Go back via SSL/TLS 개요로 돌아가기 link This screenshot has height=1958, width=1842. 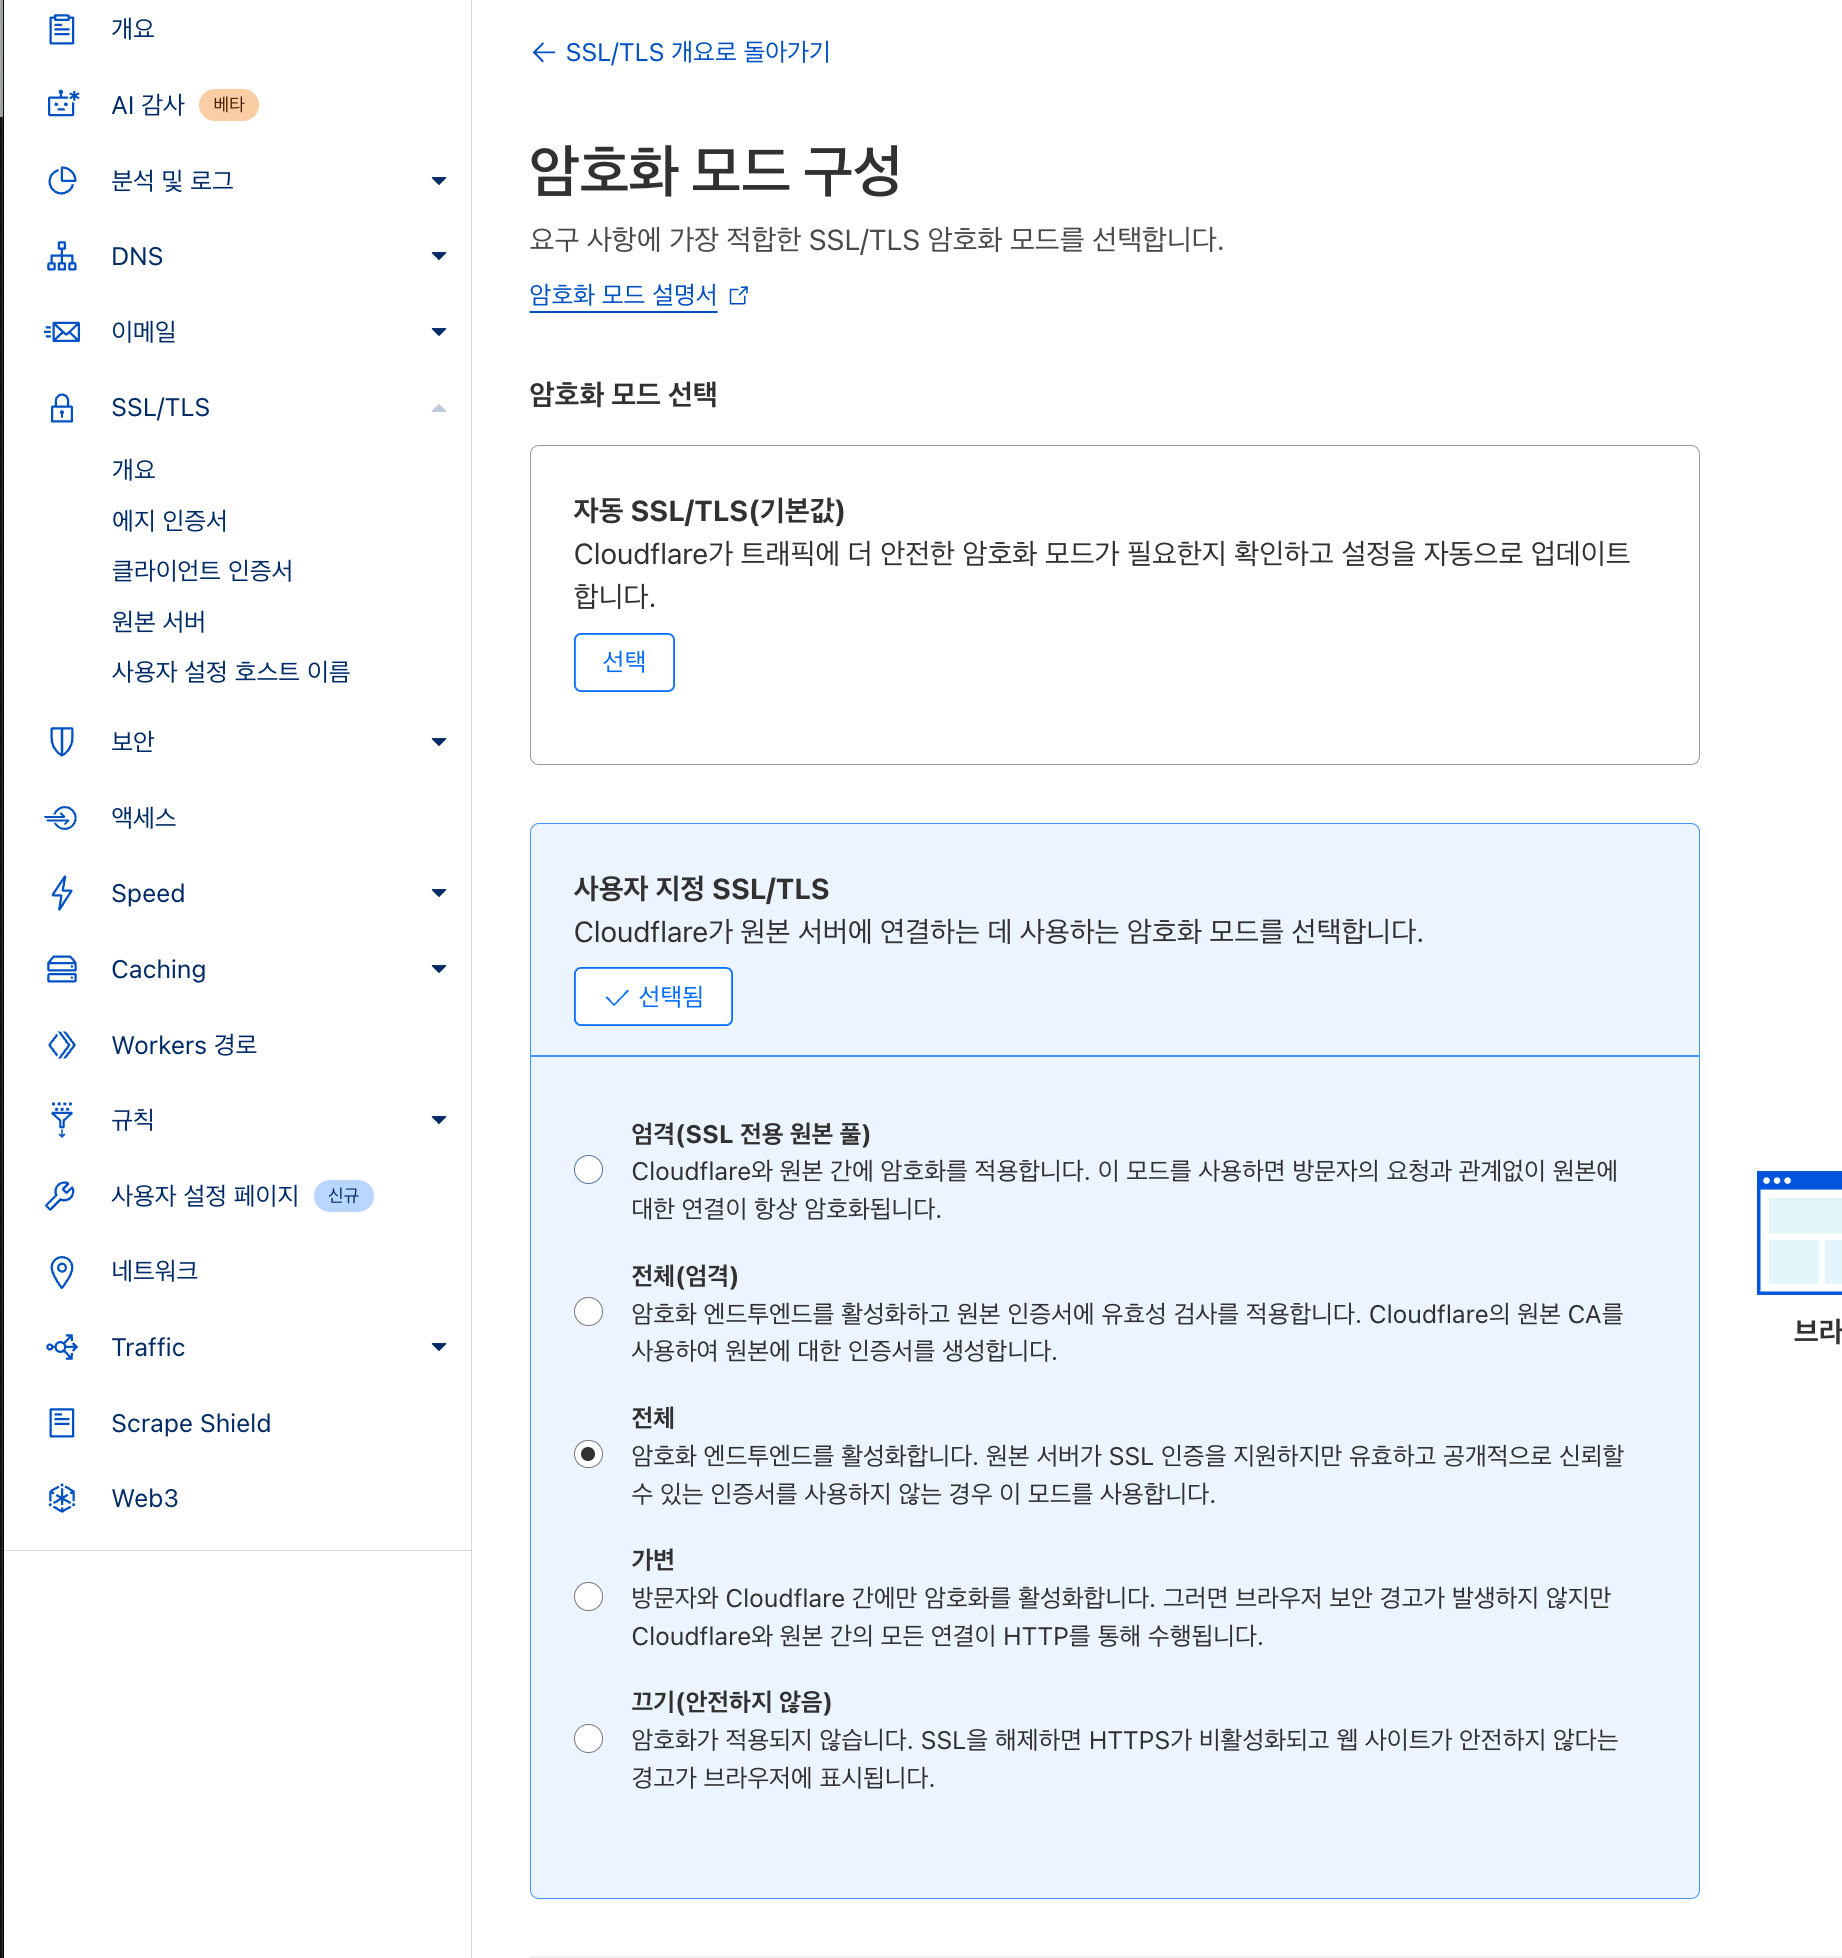tap(681, 52)
